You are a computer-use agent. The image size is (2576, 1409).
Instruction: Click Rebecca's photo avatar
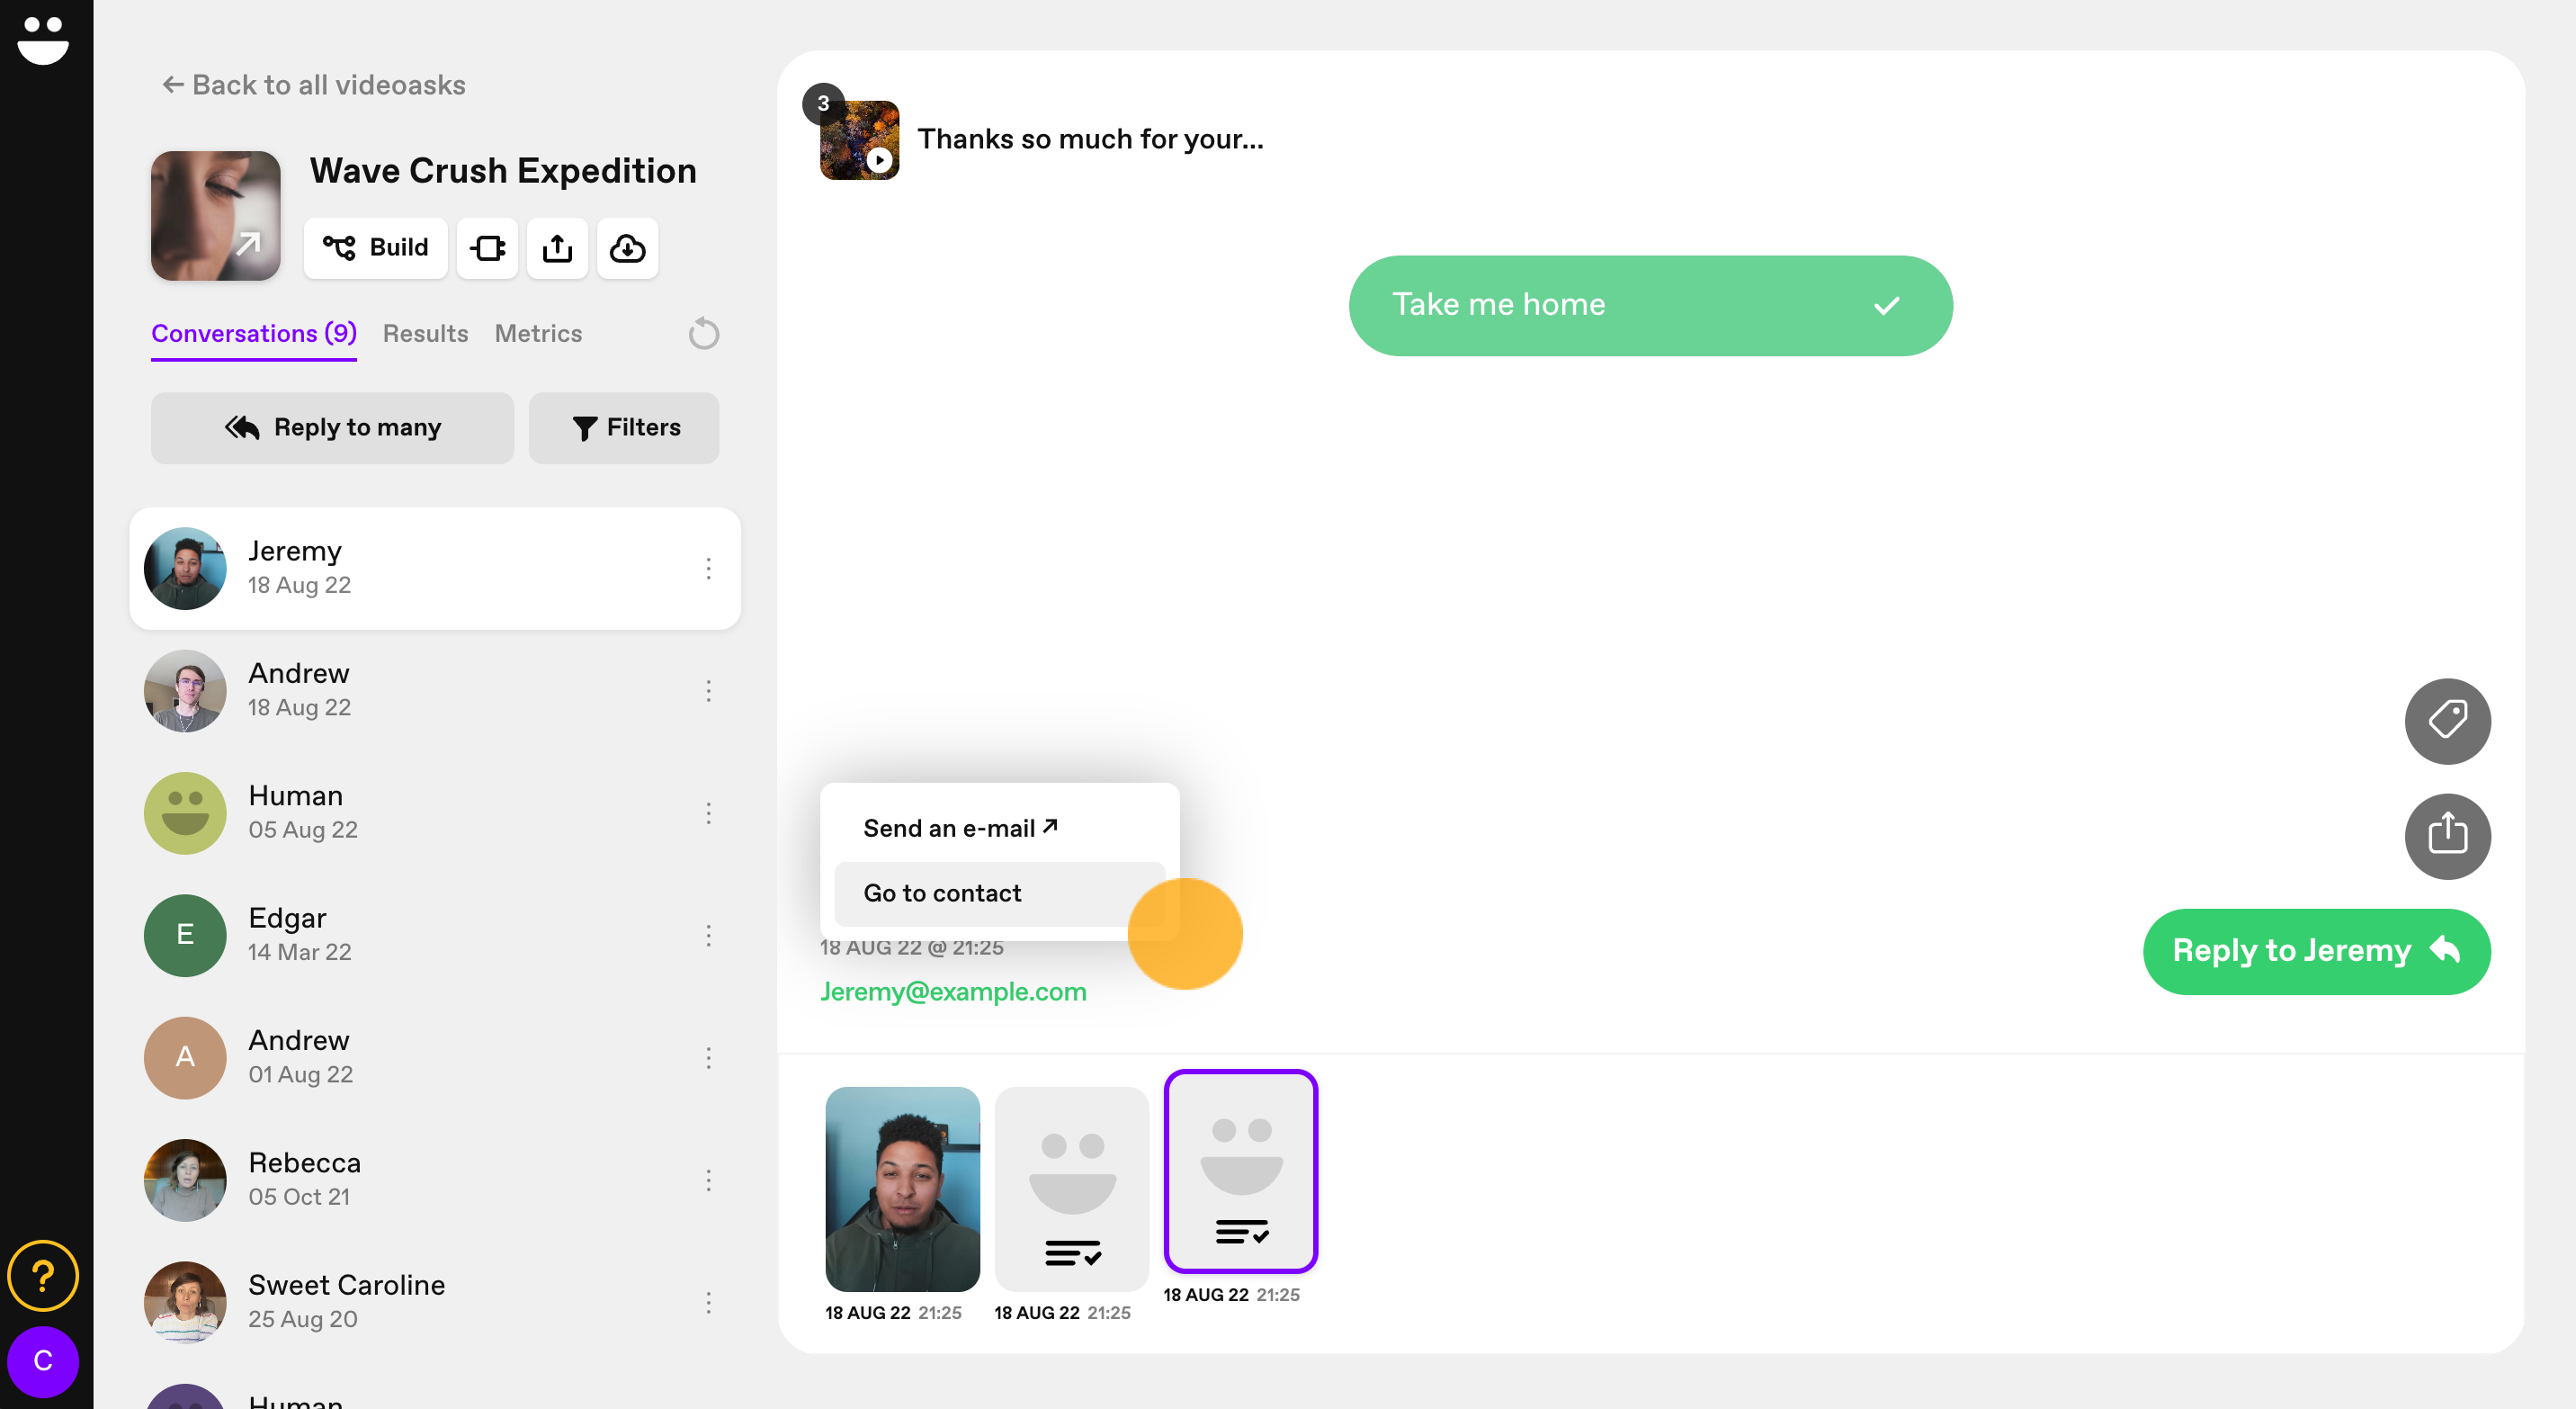(185, 1179)
